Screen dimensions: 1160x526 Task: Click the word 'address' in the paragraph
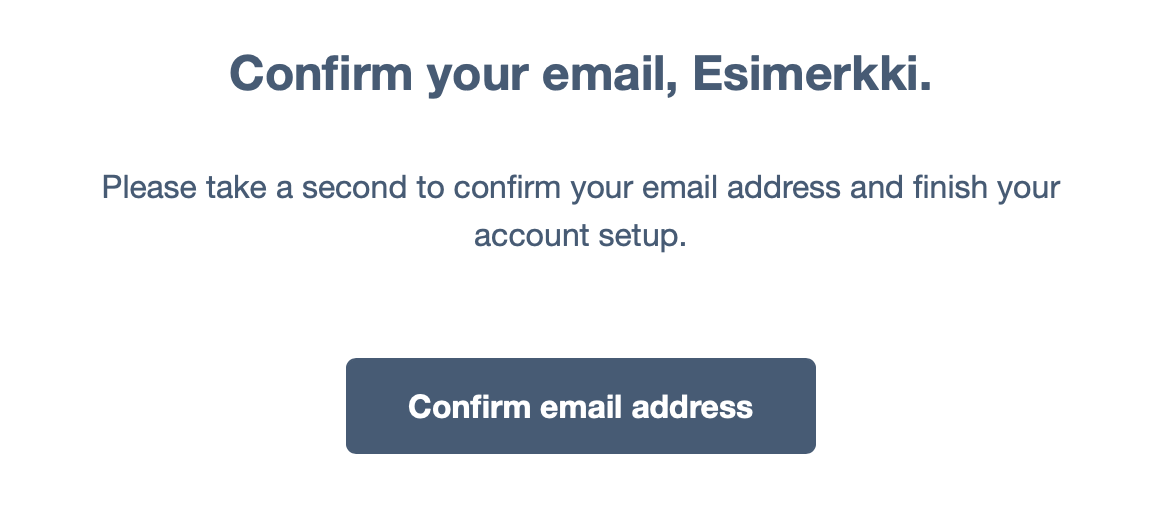(x=783, y=188)
